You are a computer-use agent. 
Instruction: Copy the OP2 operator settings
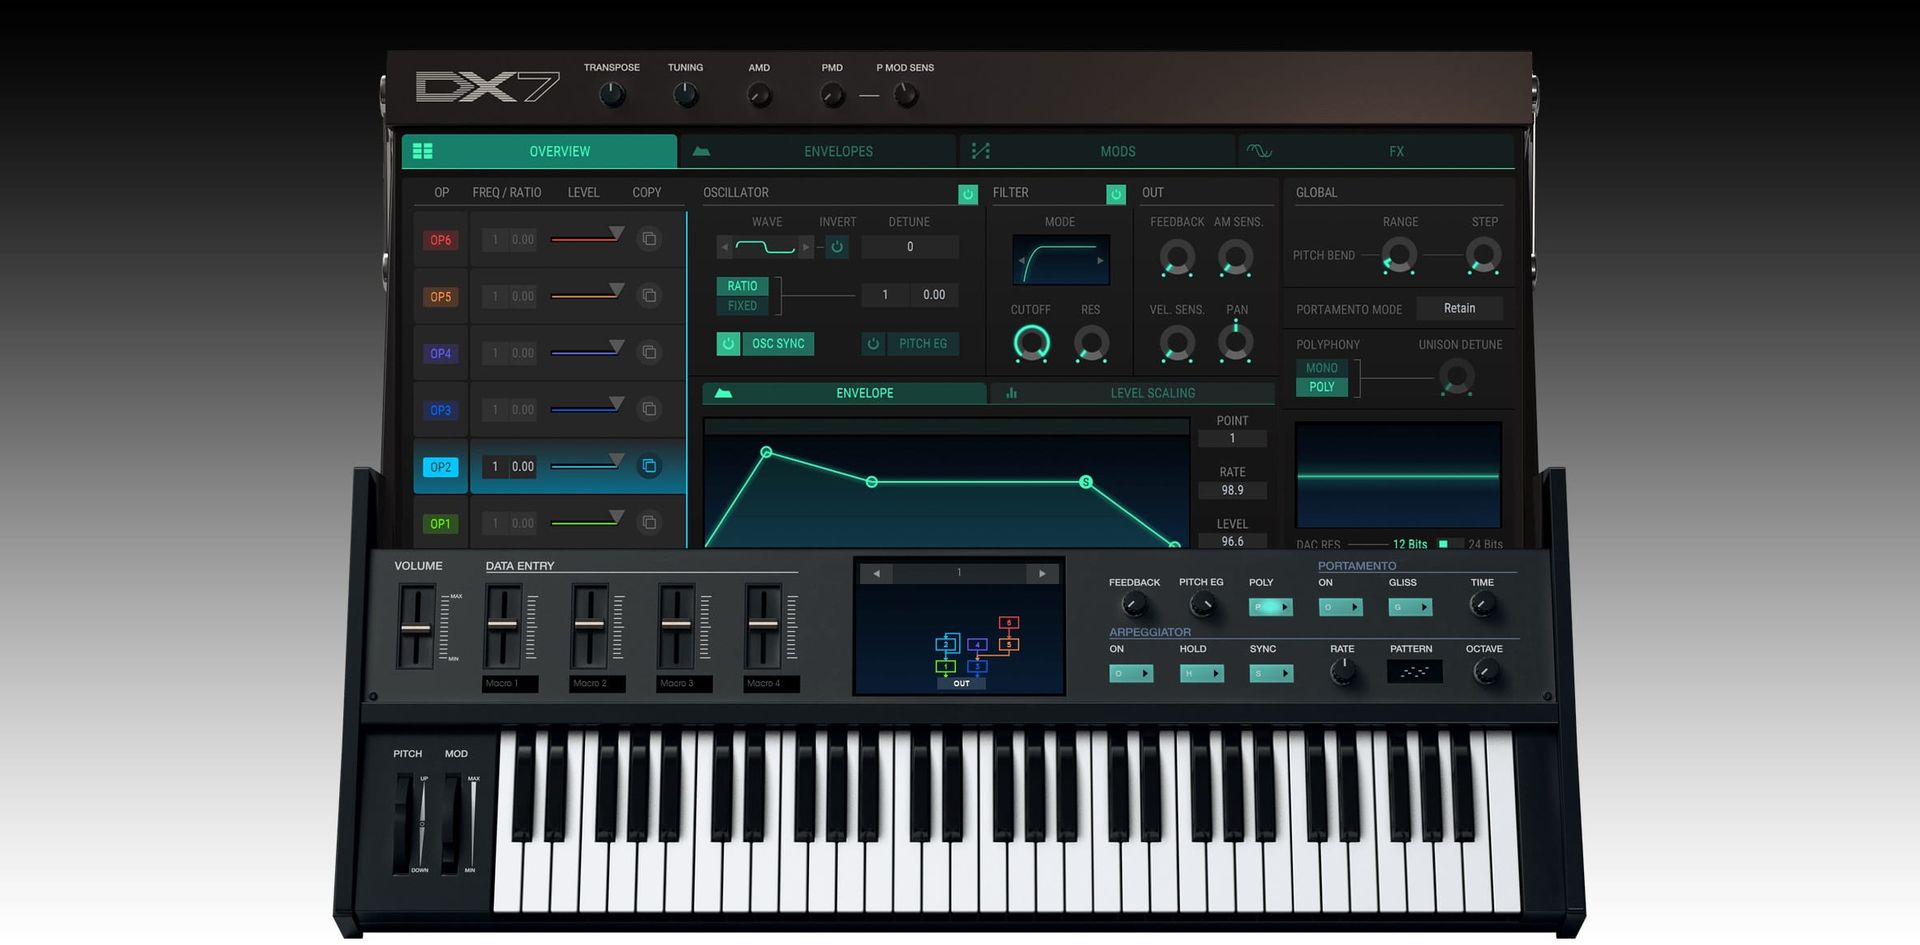649,466
